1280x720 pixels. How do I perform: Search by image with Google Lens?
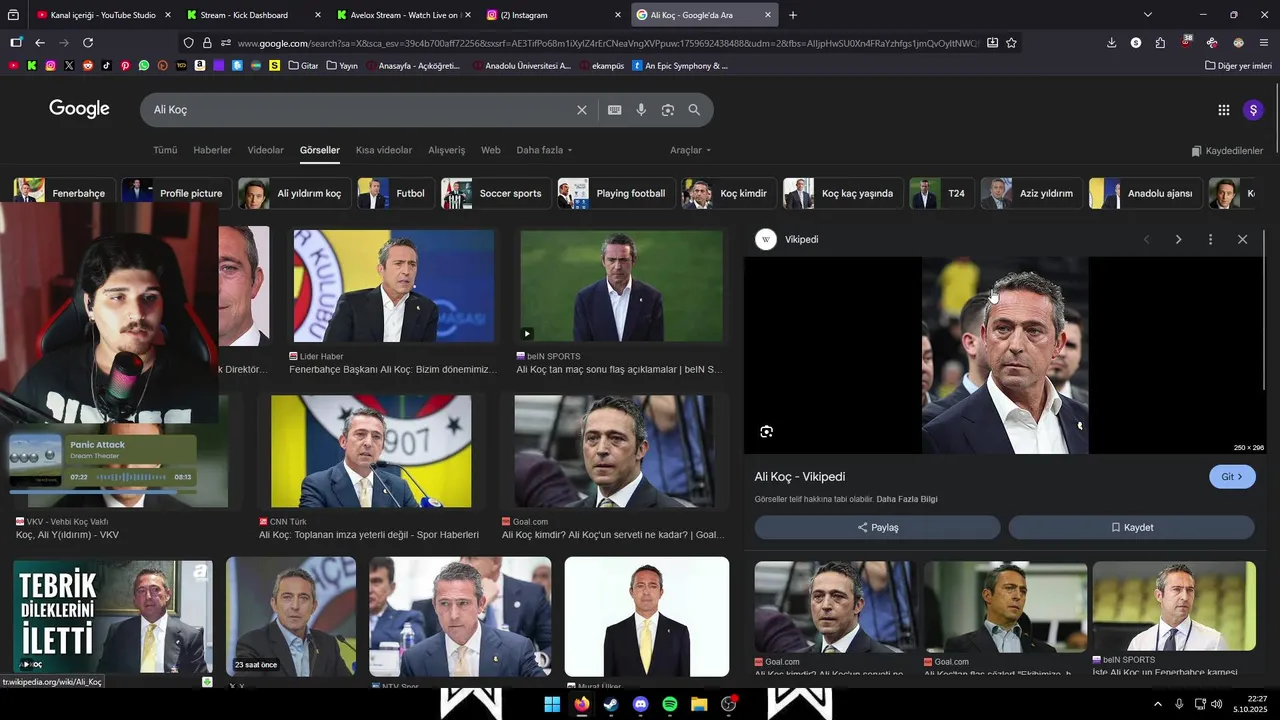668,110
